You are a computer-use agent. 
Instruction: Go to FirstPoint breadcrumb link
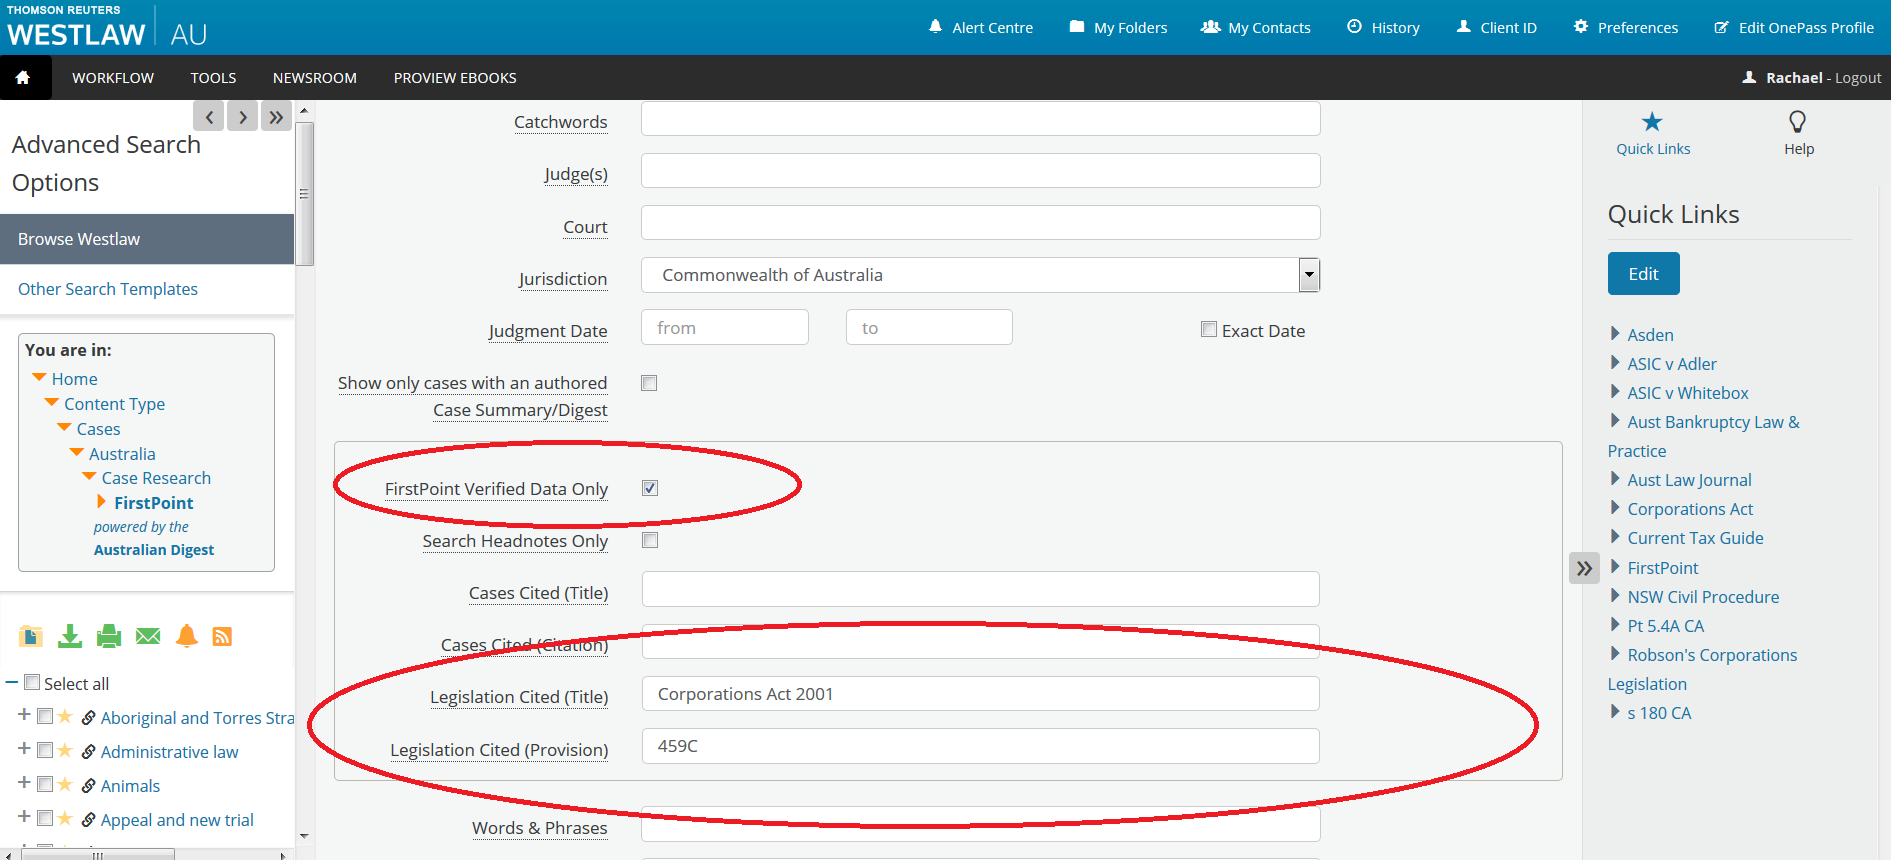[154, 503]
